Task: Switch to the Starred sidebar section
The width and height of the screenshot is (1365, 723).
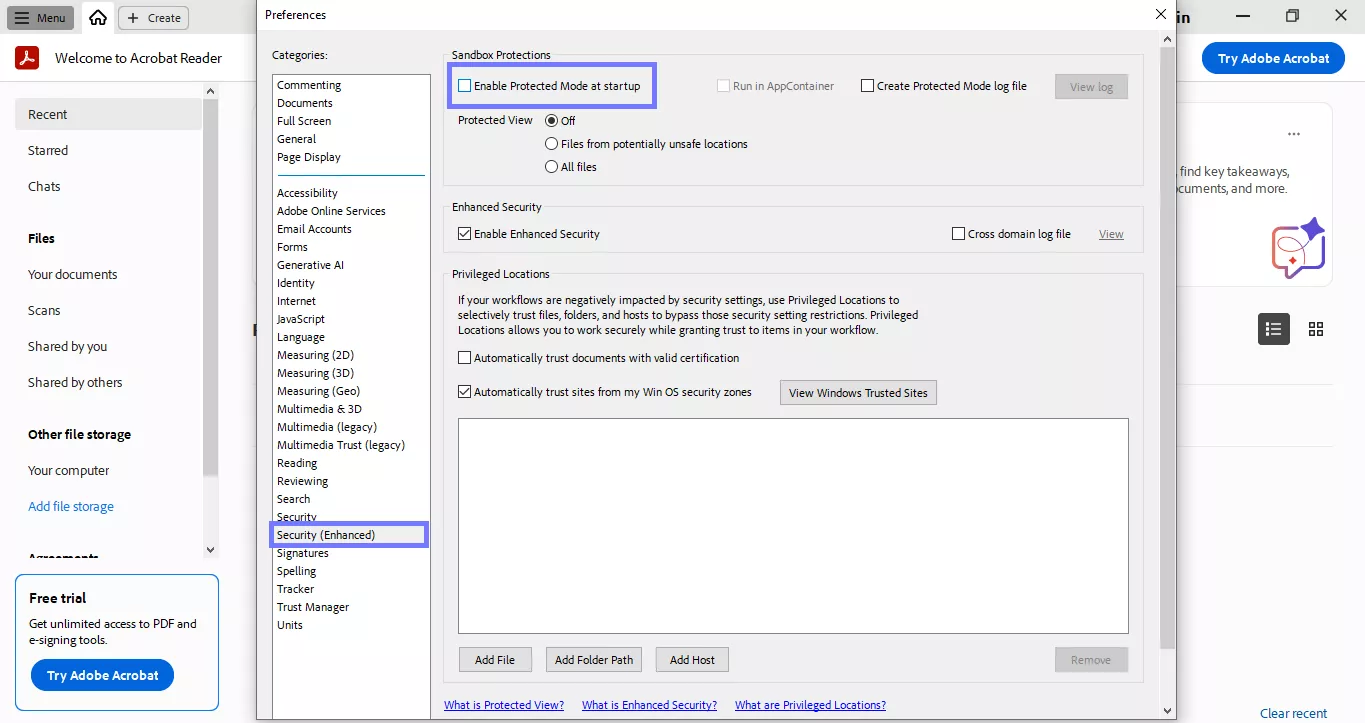Action: click(47, 150)
